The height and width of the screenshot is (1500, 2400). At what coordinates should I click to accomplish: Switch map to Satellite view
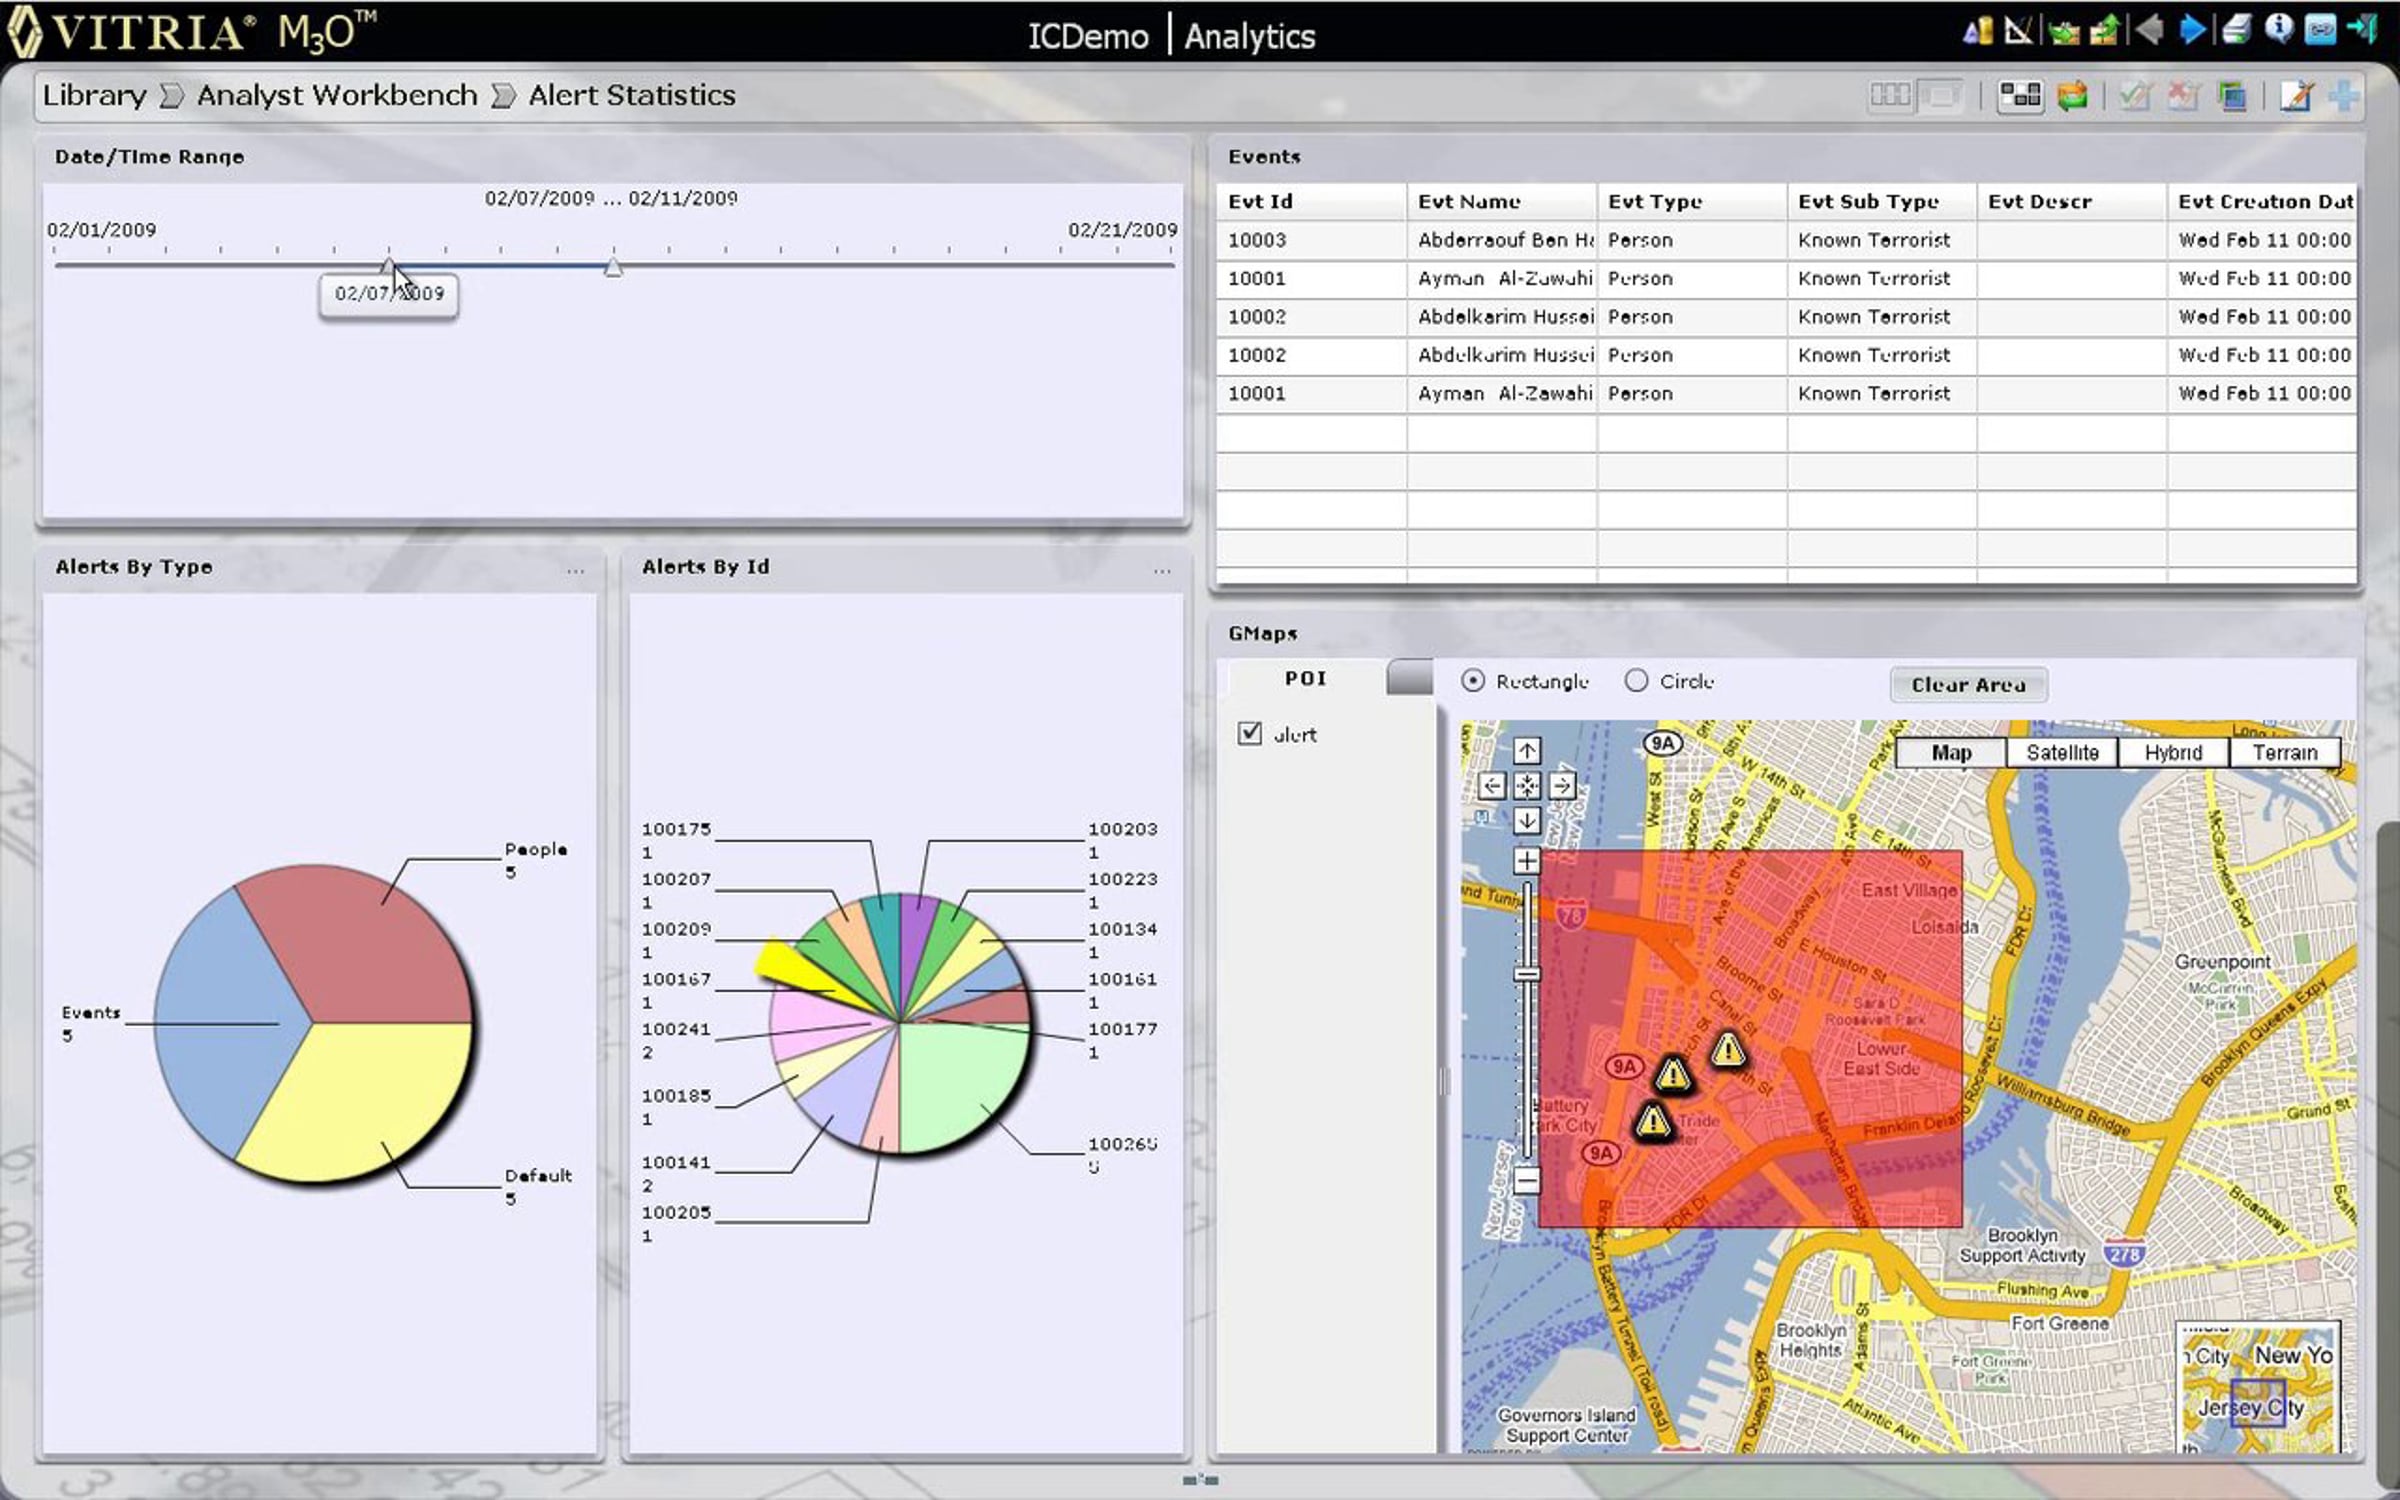pos(2061,753)
